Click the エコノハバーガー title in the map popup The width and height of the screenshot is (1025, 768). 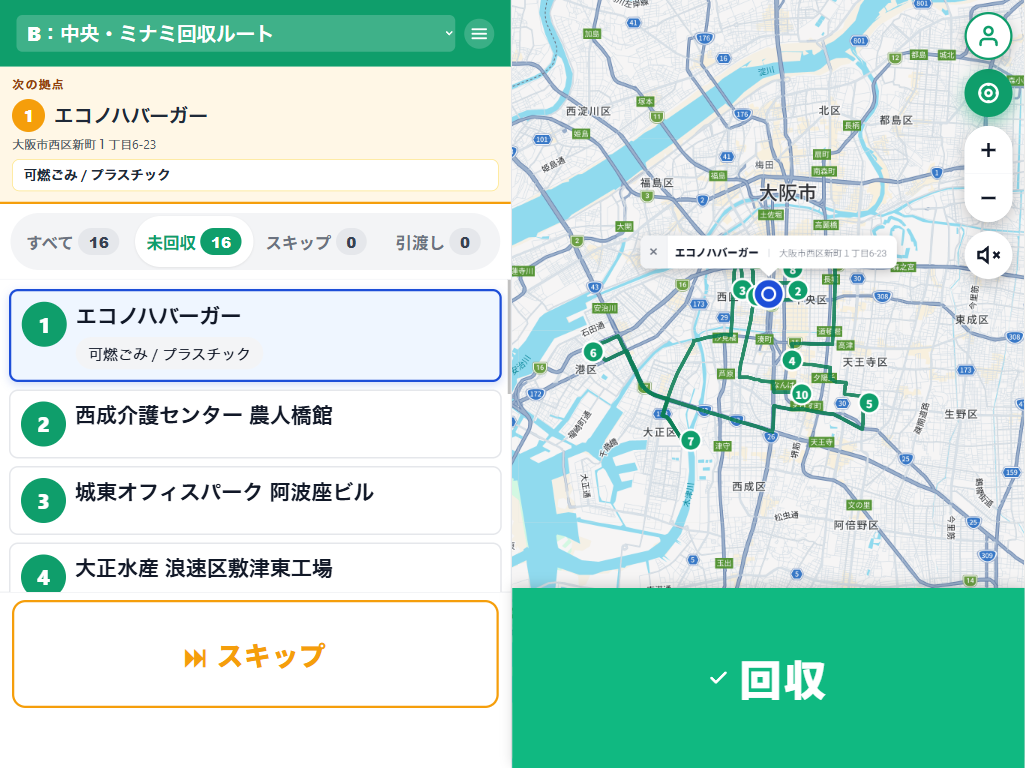pyautogui.click(x=716, y=252)
